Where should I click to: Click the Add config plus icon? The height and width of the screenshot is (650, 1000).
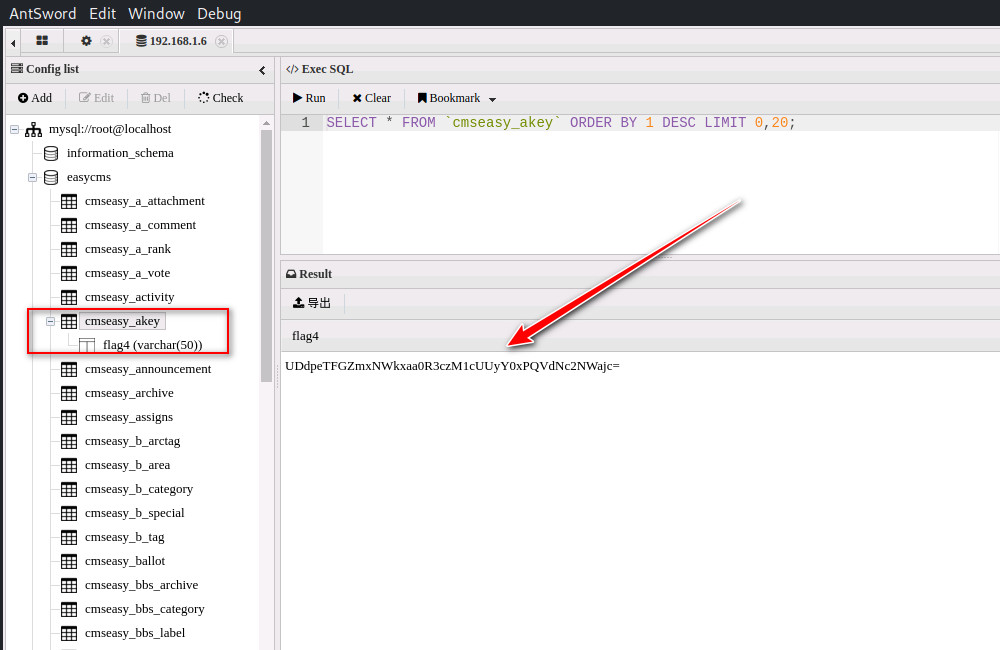click(x=23, y=98)
